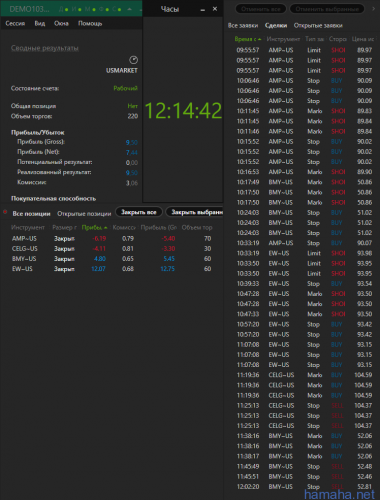
Task: Click the Ф connection status indicator
Action: tap(104, 9)
